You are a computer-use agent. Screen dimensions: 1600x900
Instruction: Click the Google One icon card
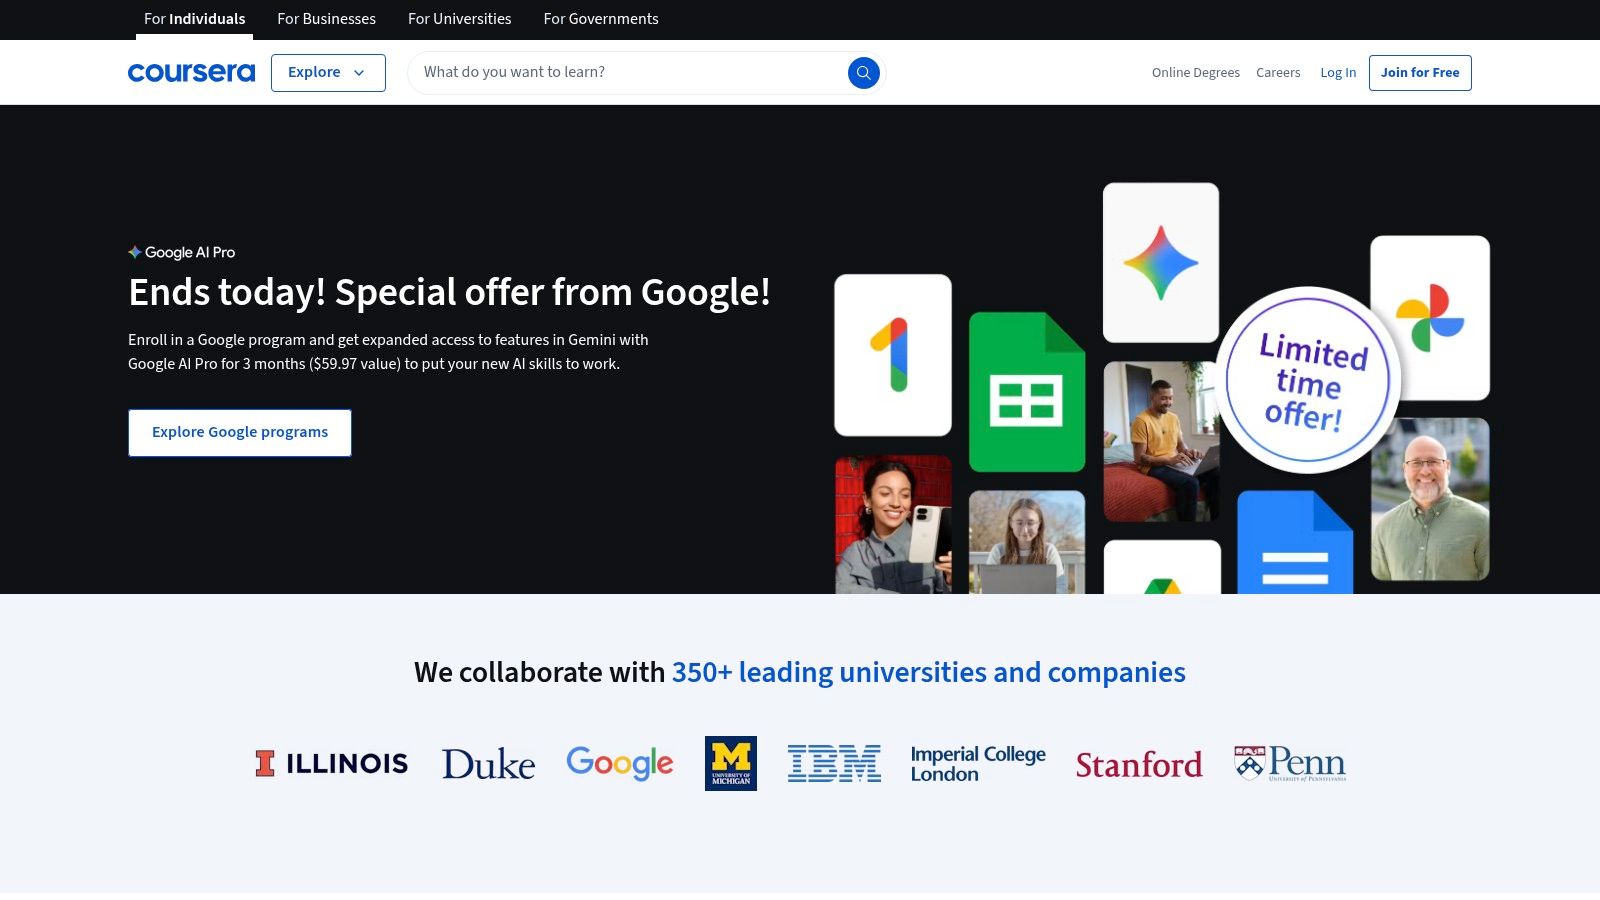(893, 355)
